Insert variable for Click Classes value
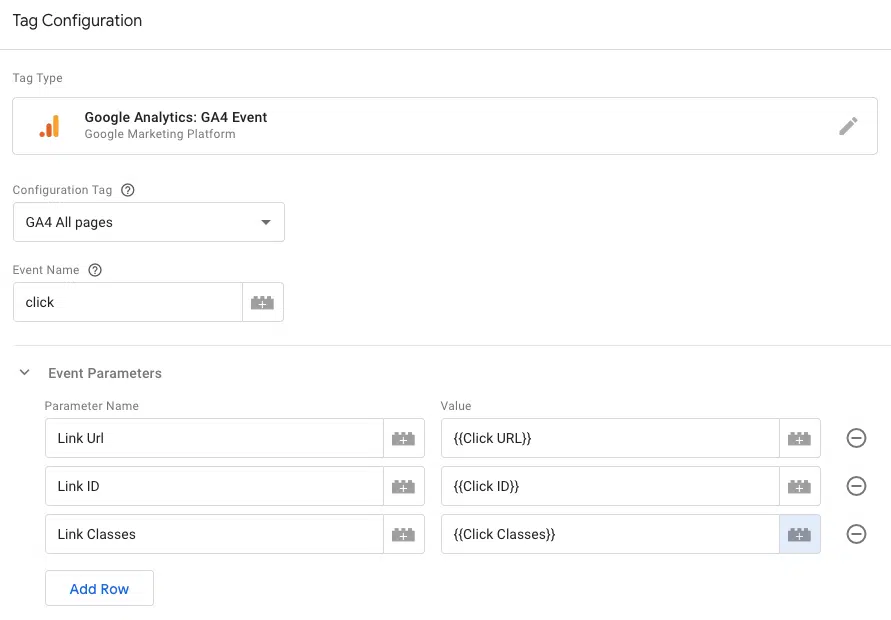This screenshot has height=620, width=891. click(799, 534)
